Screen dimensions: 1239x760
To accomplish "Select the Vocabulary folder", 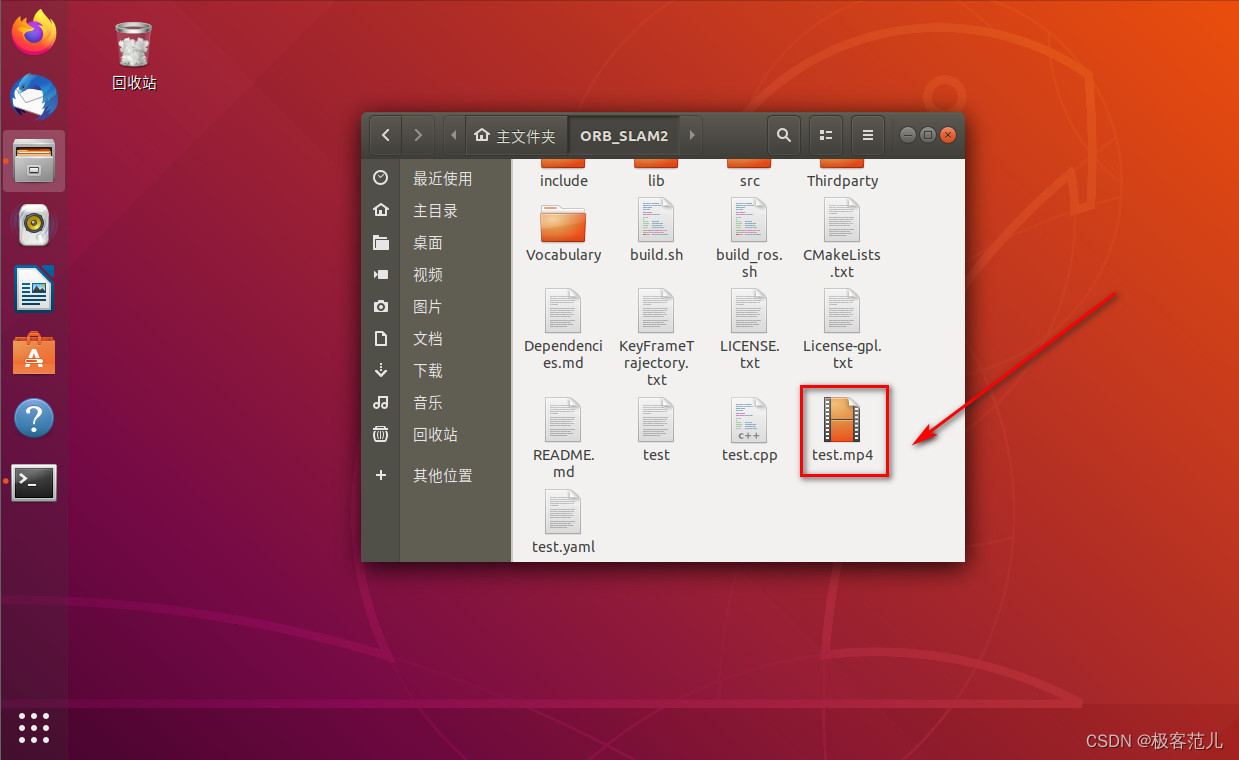I will [563, 232].
